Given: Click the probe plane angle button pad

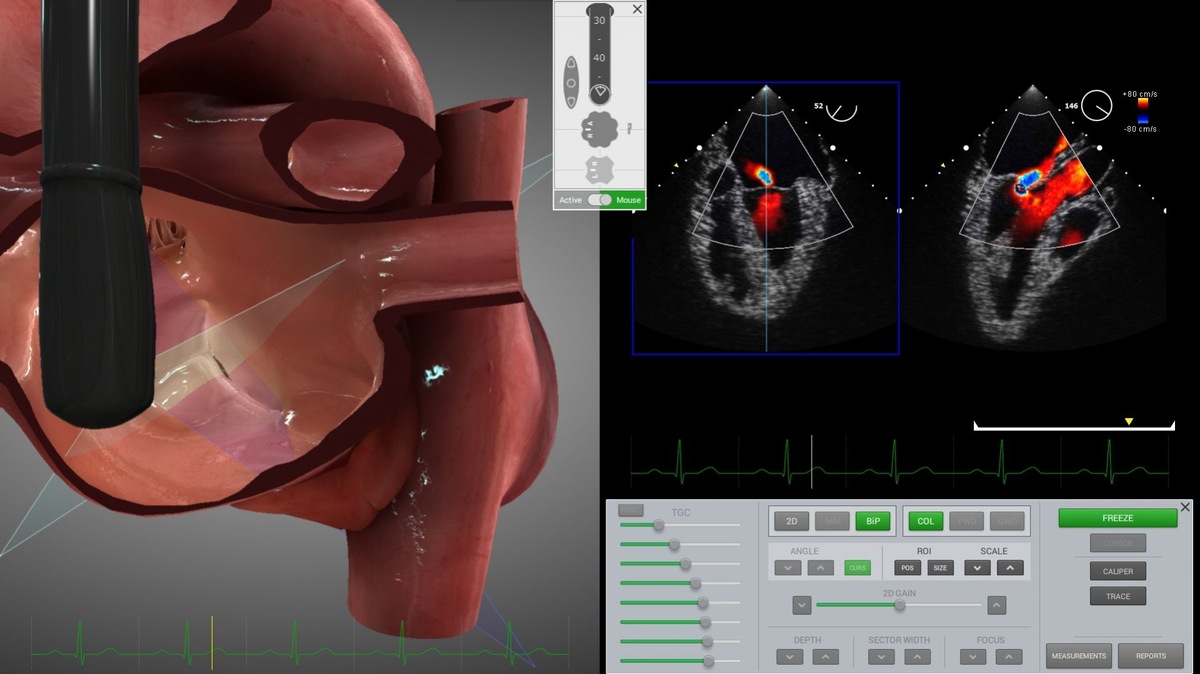Looking at the screenshot, I should [x=571, y=83].
